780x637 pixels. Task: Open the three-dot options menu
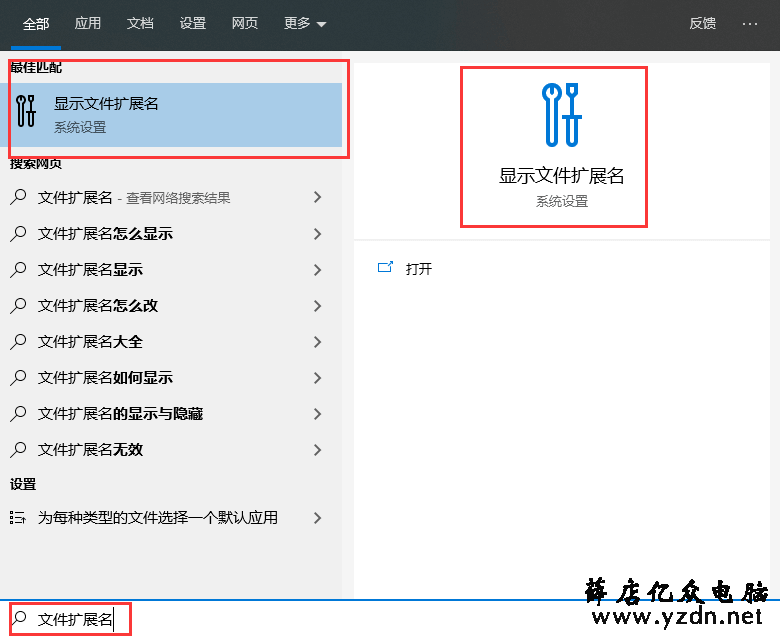tap(750, 23)
